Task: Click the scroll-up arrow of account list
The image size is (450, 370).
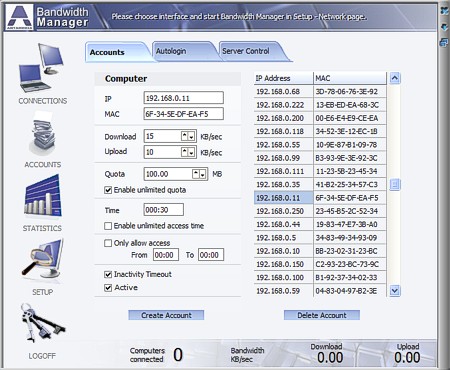Action: coord(395,78)
